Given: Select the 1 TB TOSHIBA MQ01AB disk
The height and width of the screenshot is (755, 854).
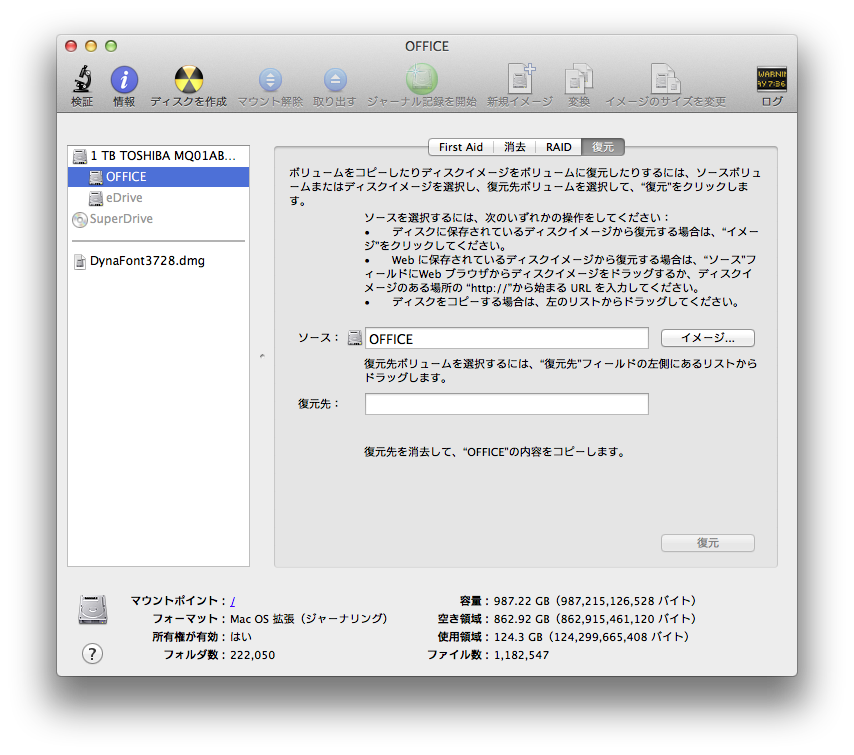Looking at the screenshot, I should click(x=158, y=156).
